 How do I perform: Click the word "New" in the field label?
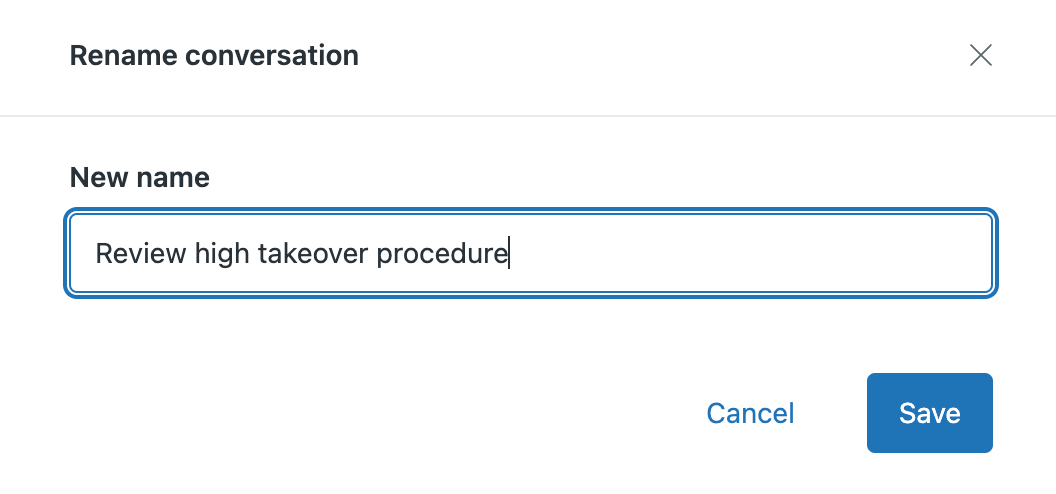pyautogui.click(x=98, y=178)
